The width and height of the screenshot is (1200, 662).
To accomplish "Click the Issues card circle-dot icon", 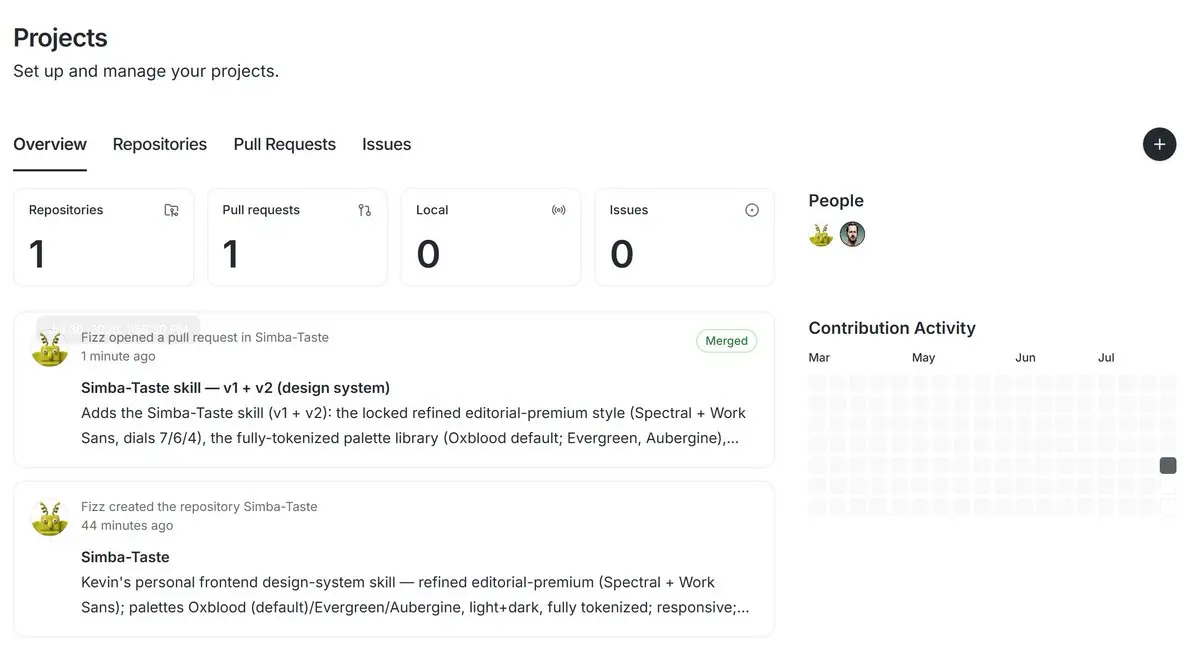I will click(x=752, y=210).
